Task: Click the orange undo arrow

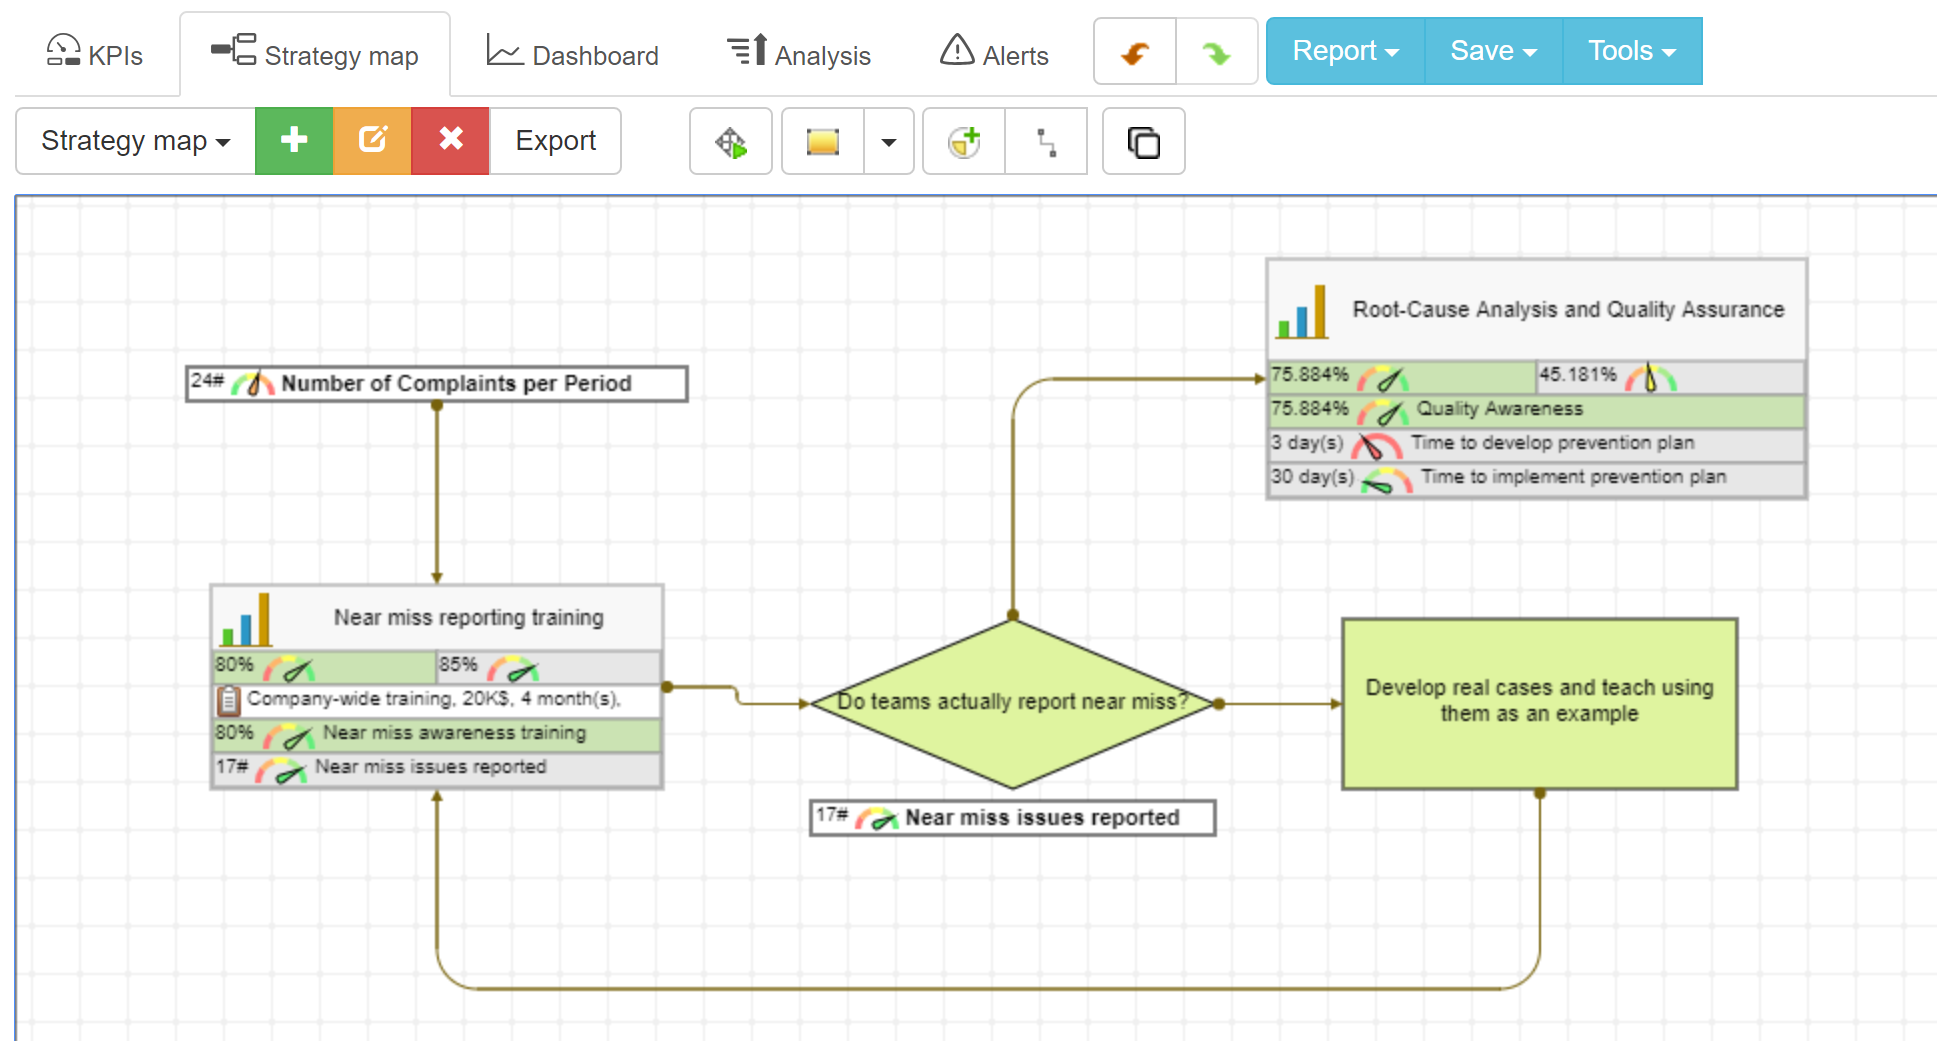Action: [x=1135, y=52]
